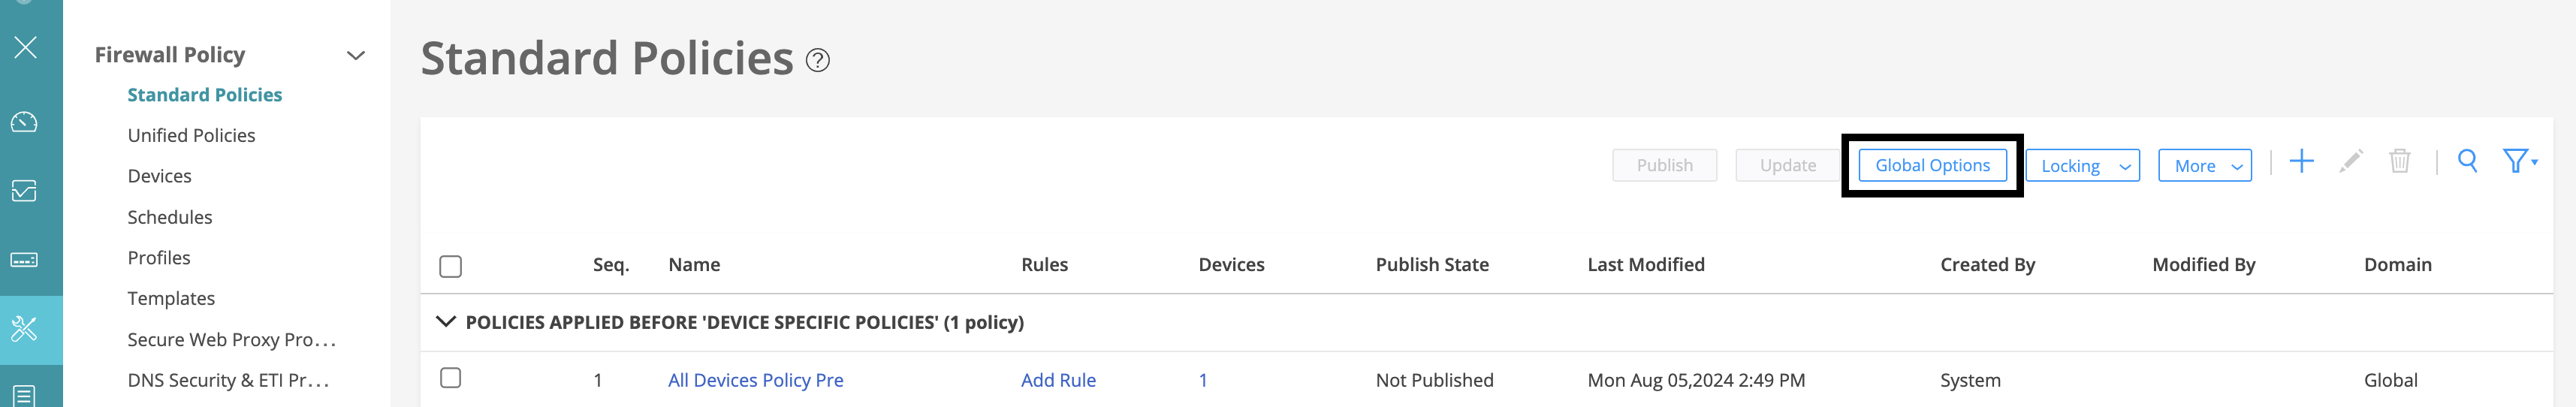This screenshot has height=407, width=2576.
Task: Click the plus icon to create policy
Action: [x=2301, y=162]
